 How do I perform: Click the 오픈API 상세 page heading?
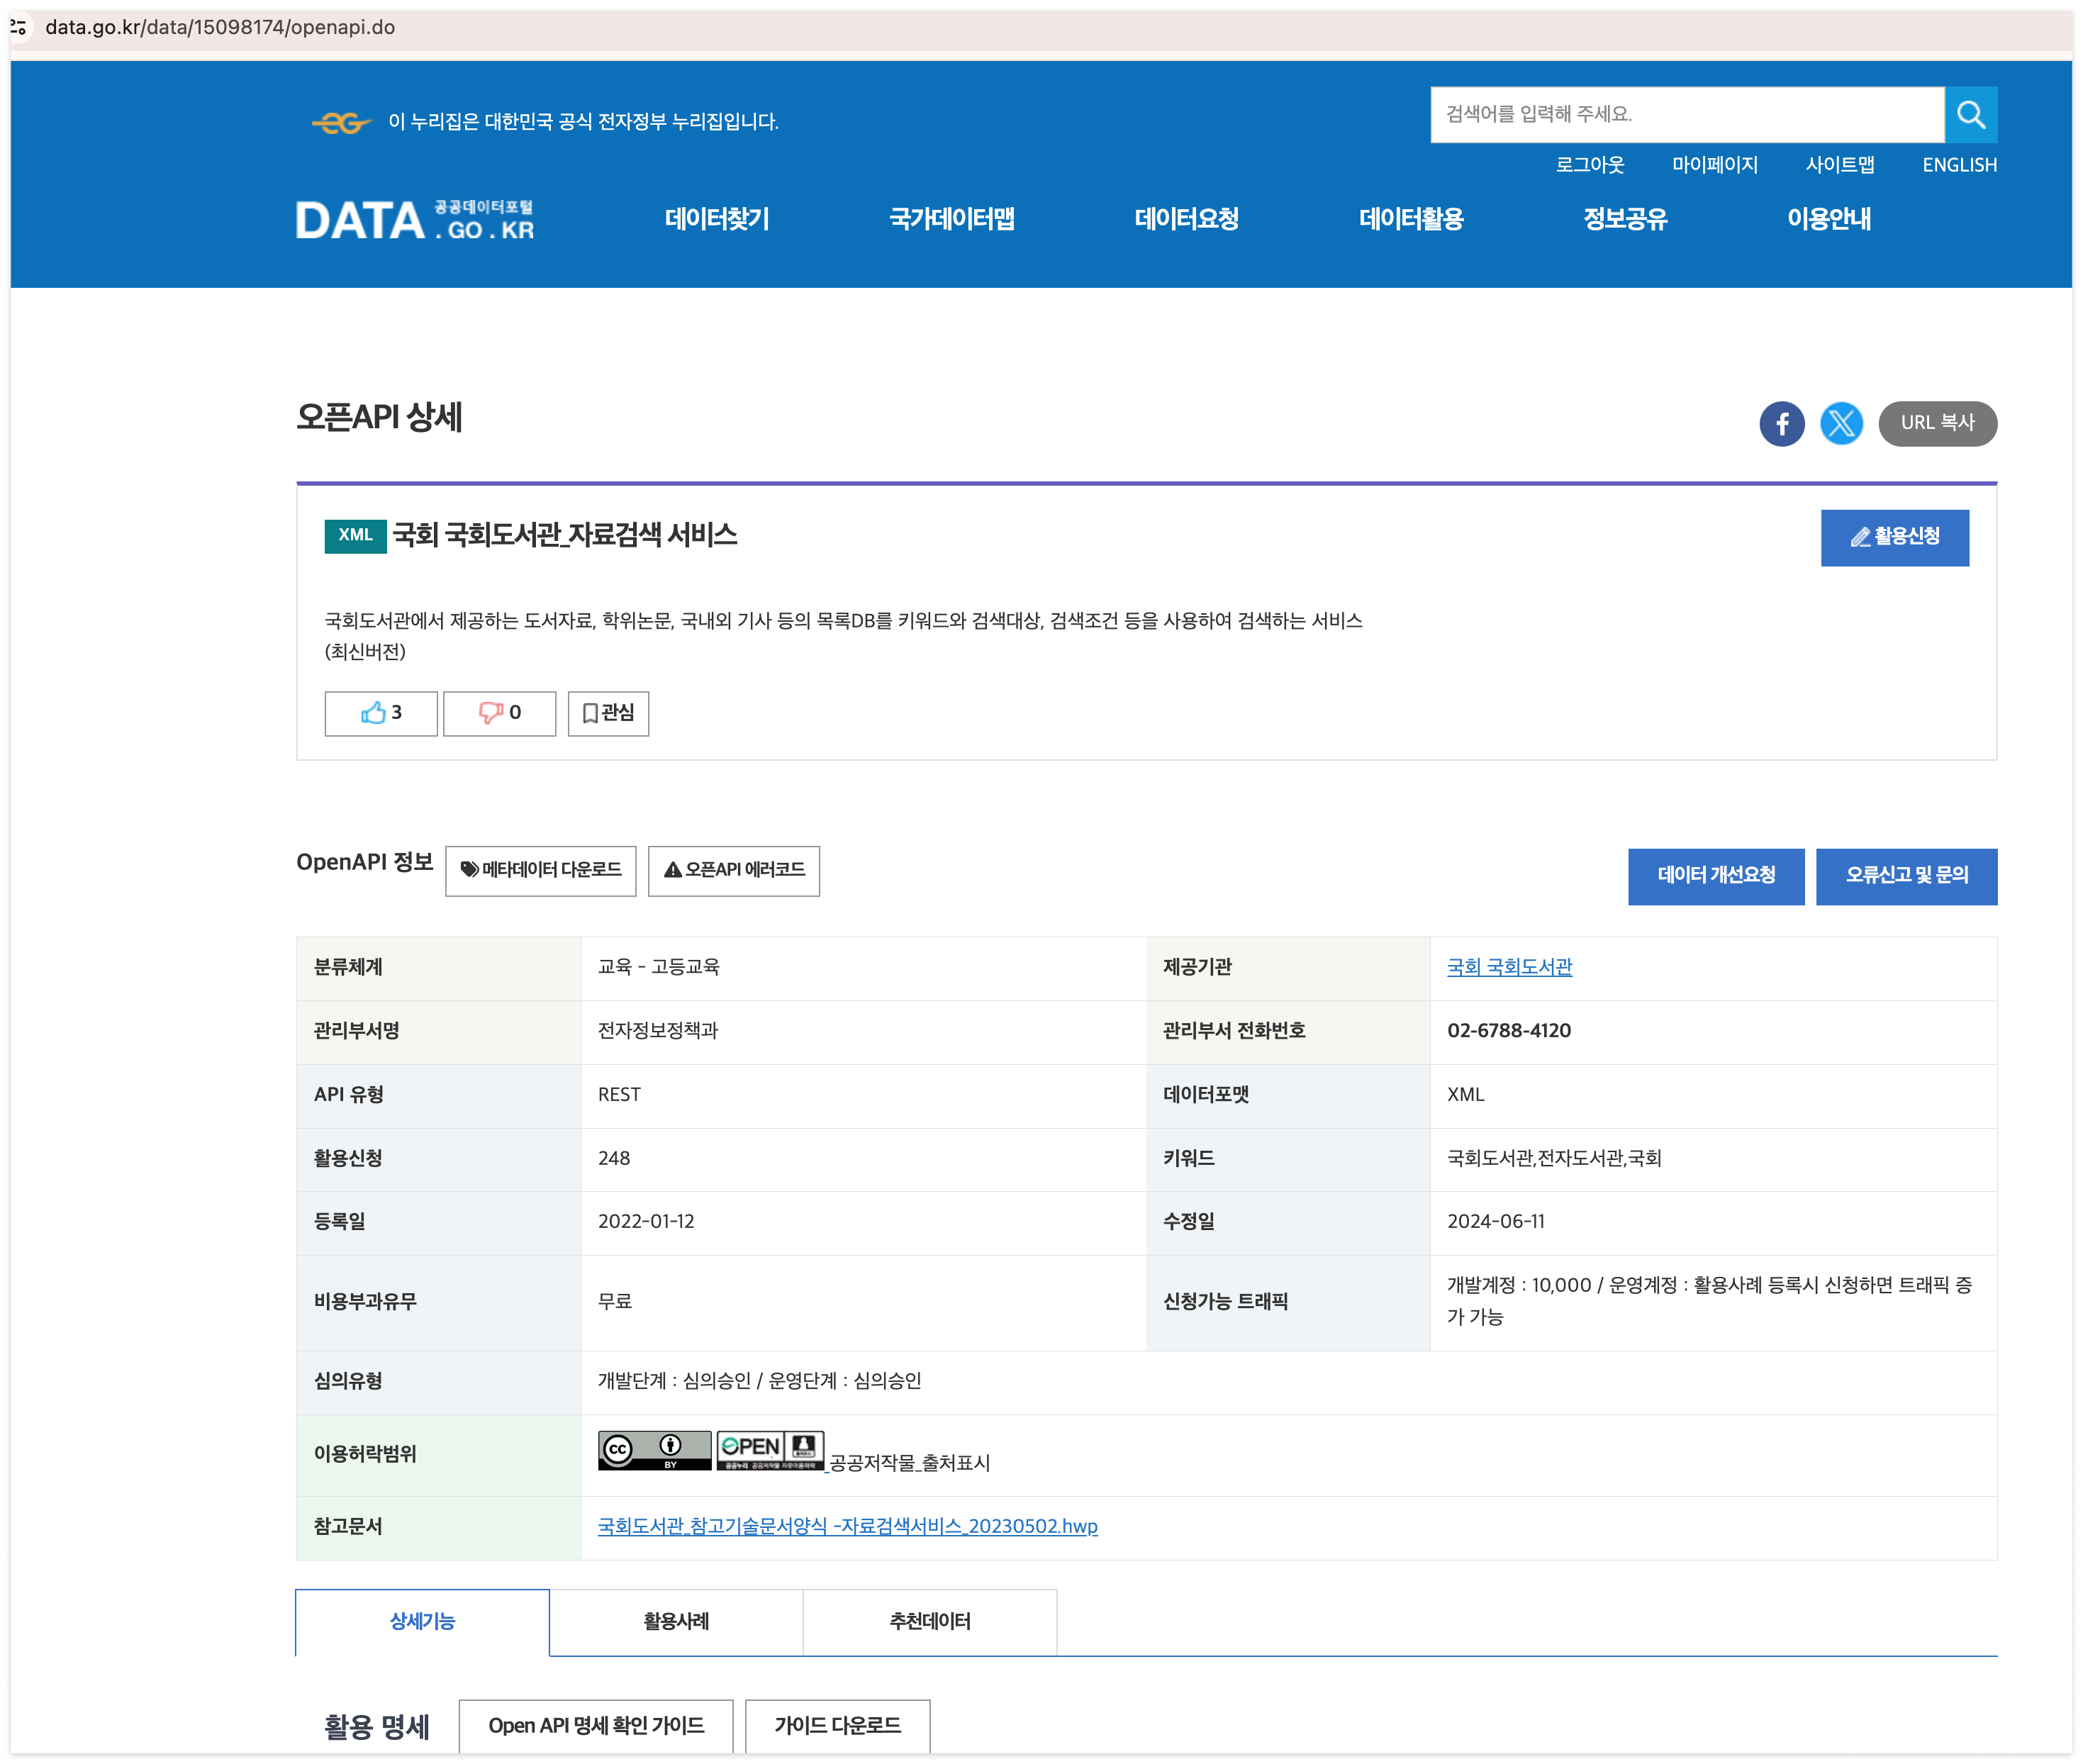379,418
